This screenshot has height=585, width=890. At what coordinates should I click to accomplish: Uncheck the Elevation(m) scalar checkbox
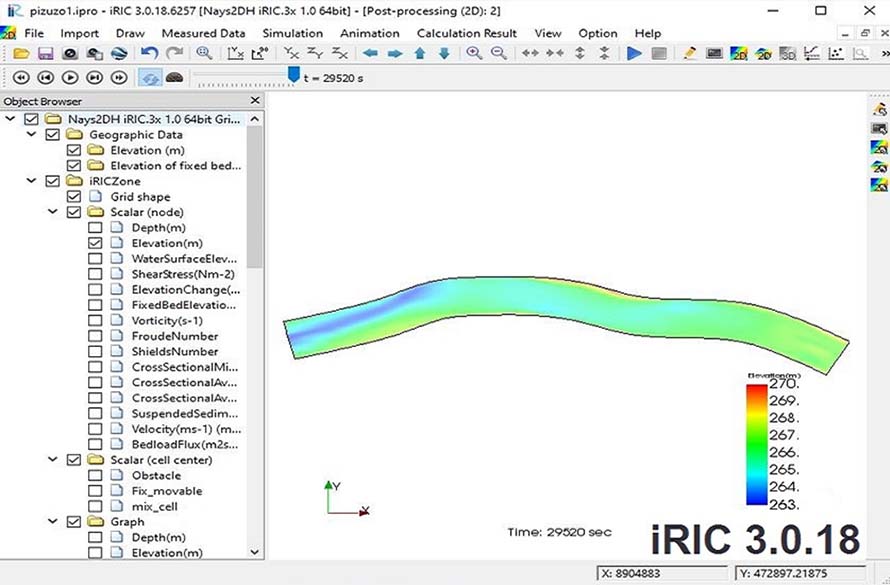click(x=95, y=243)
